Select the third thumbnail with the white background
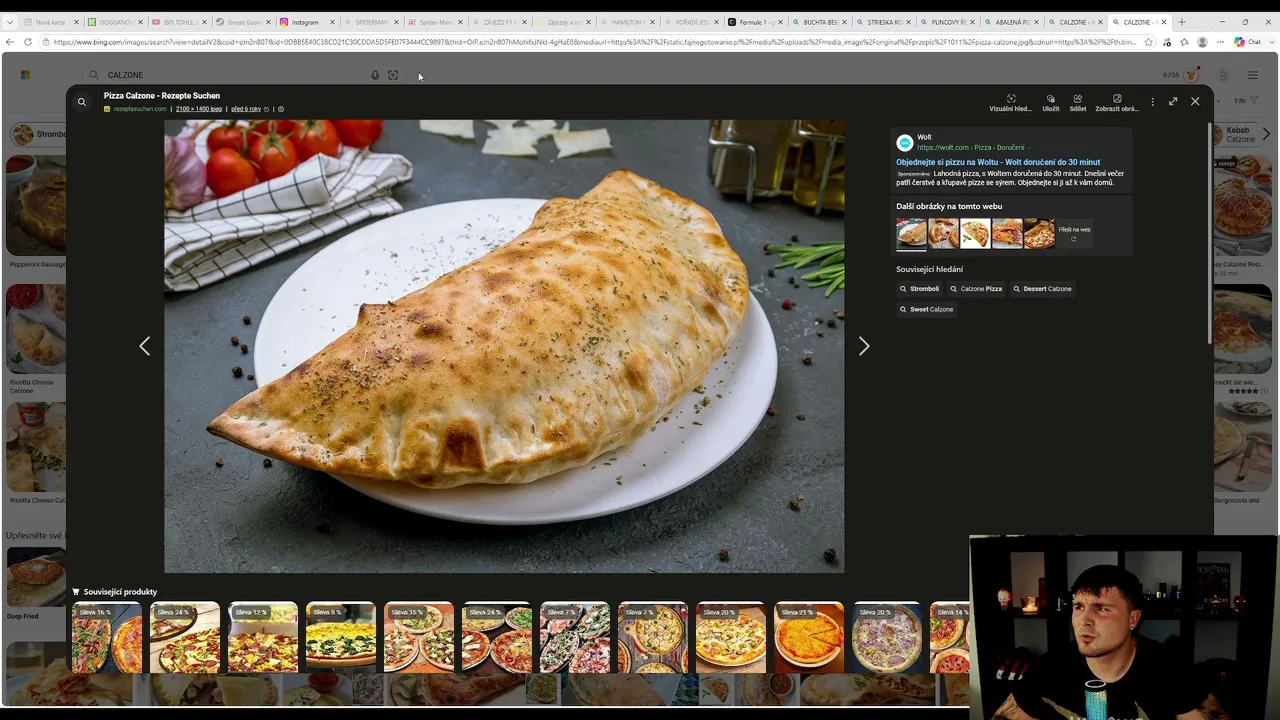 [x=975, y=233]
